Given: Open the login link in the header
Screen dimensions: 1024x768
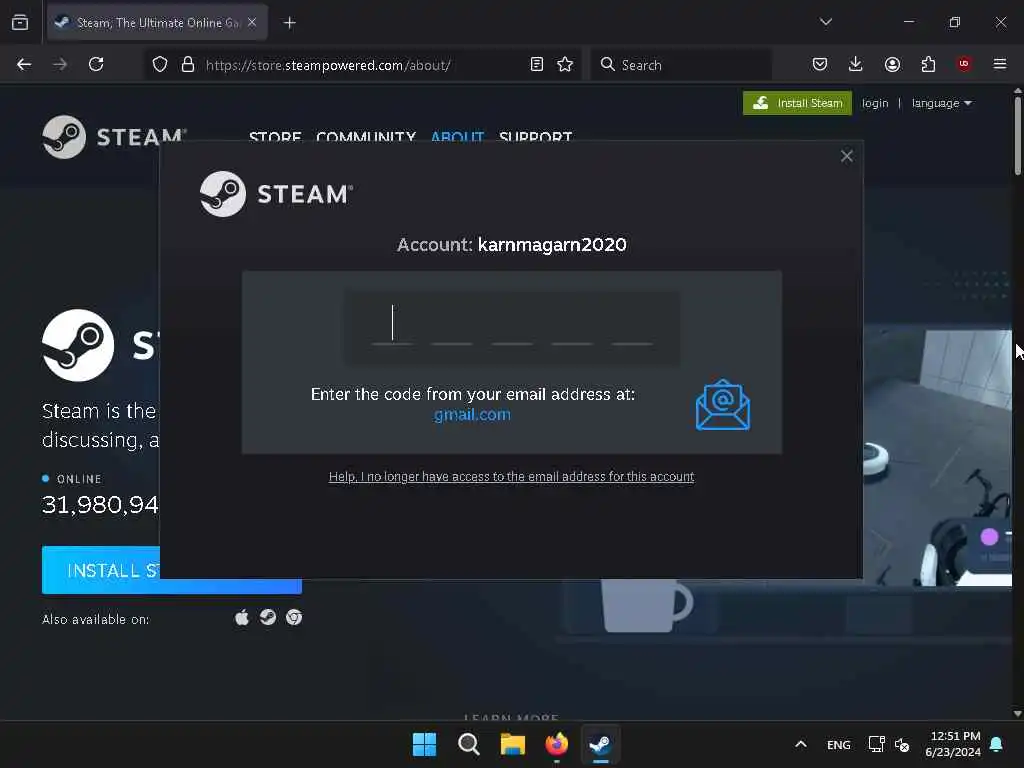Looking at the screenshot, I should [874, 103].
